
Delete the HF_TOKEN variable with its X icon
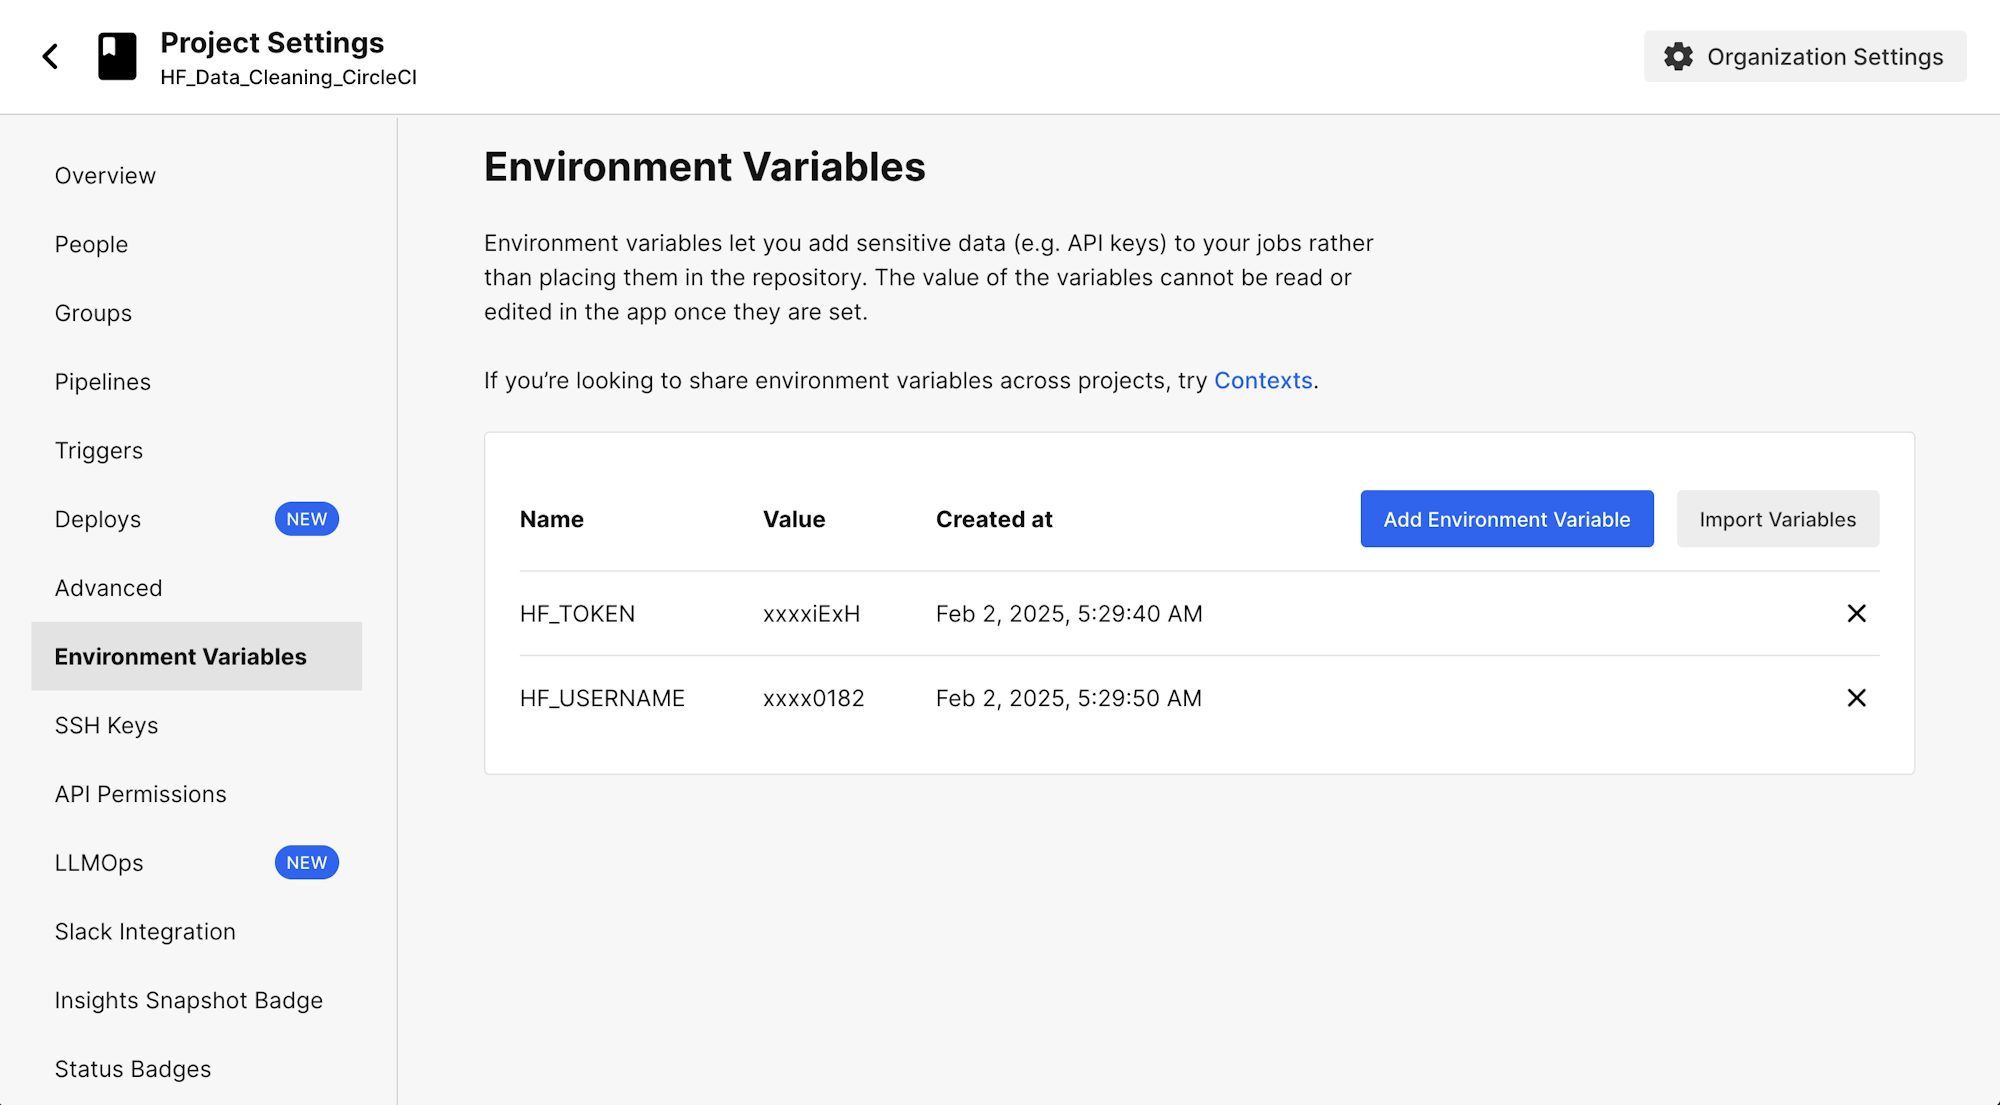click(x=1857, y=613)
